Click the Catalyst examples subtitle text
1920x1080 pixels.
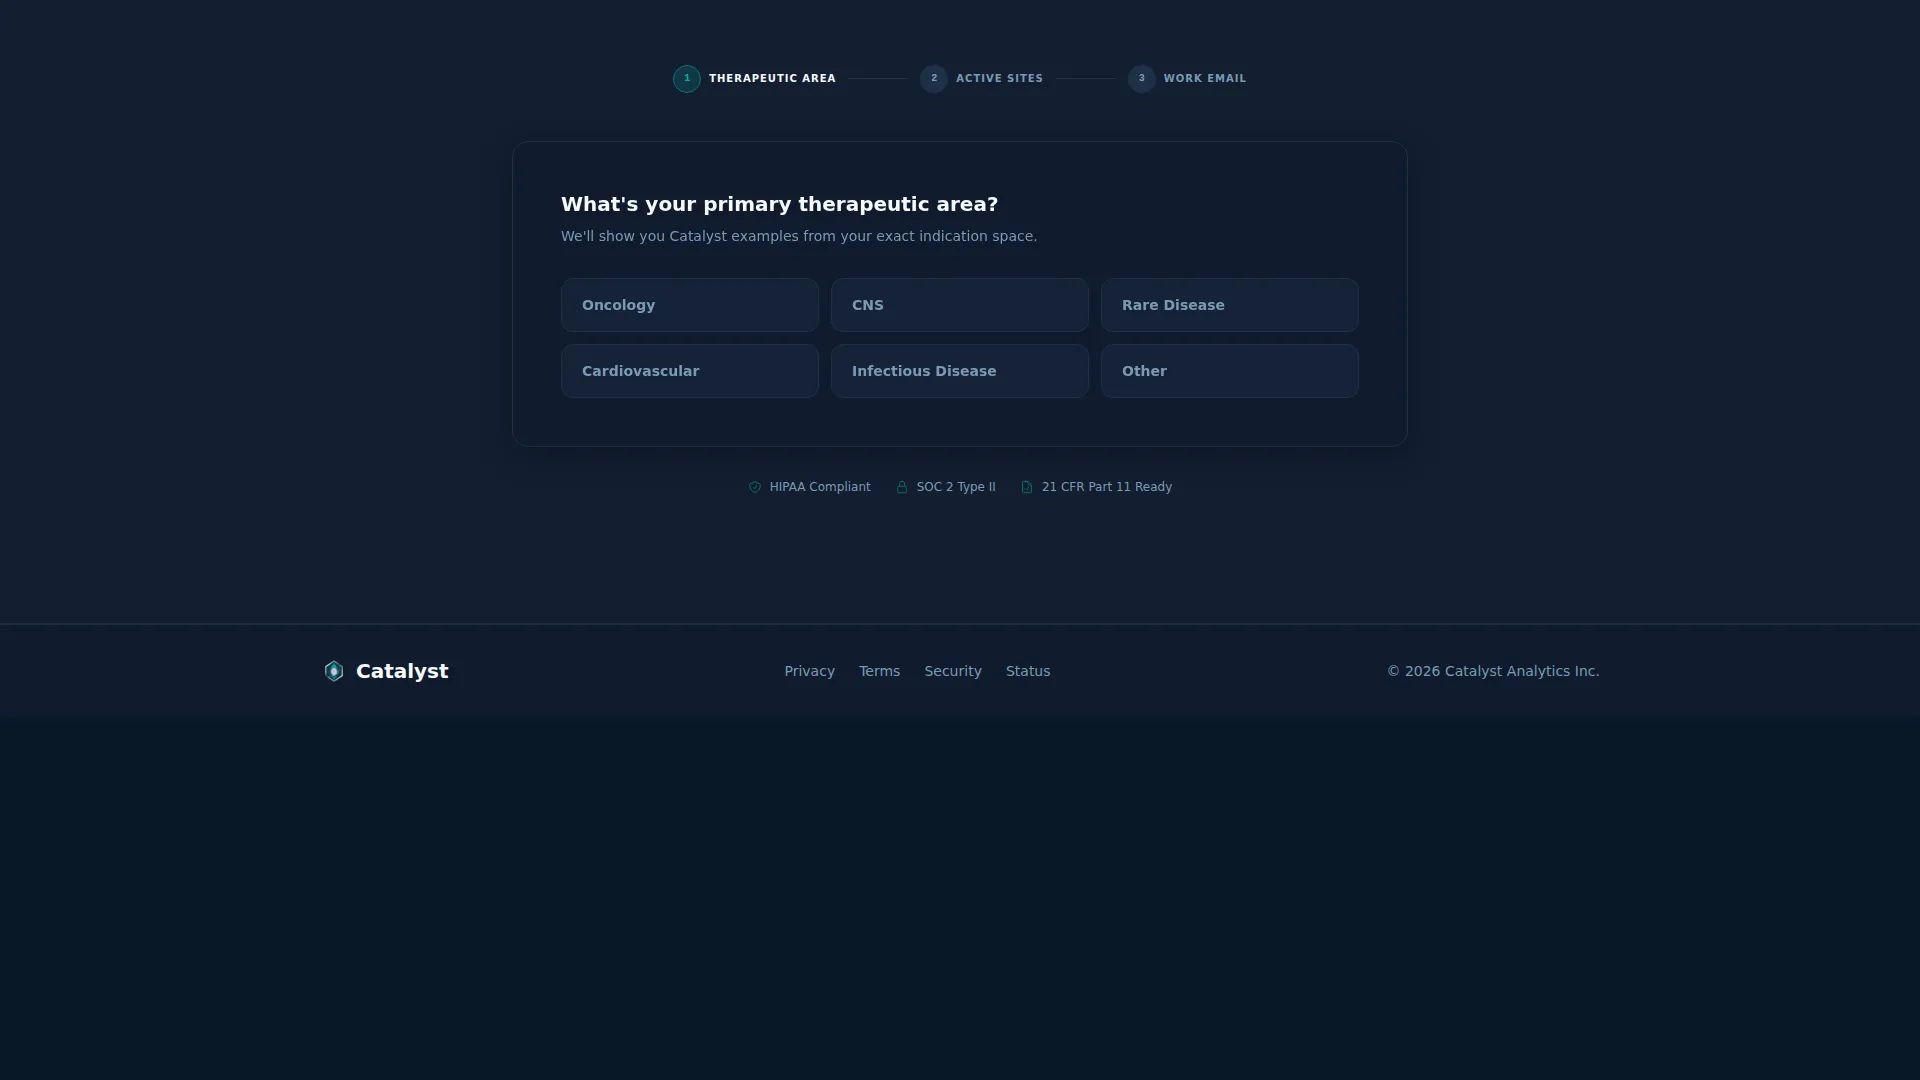pos(799,236)
